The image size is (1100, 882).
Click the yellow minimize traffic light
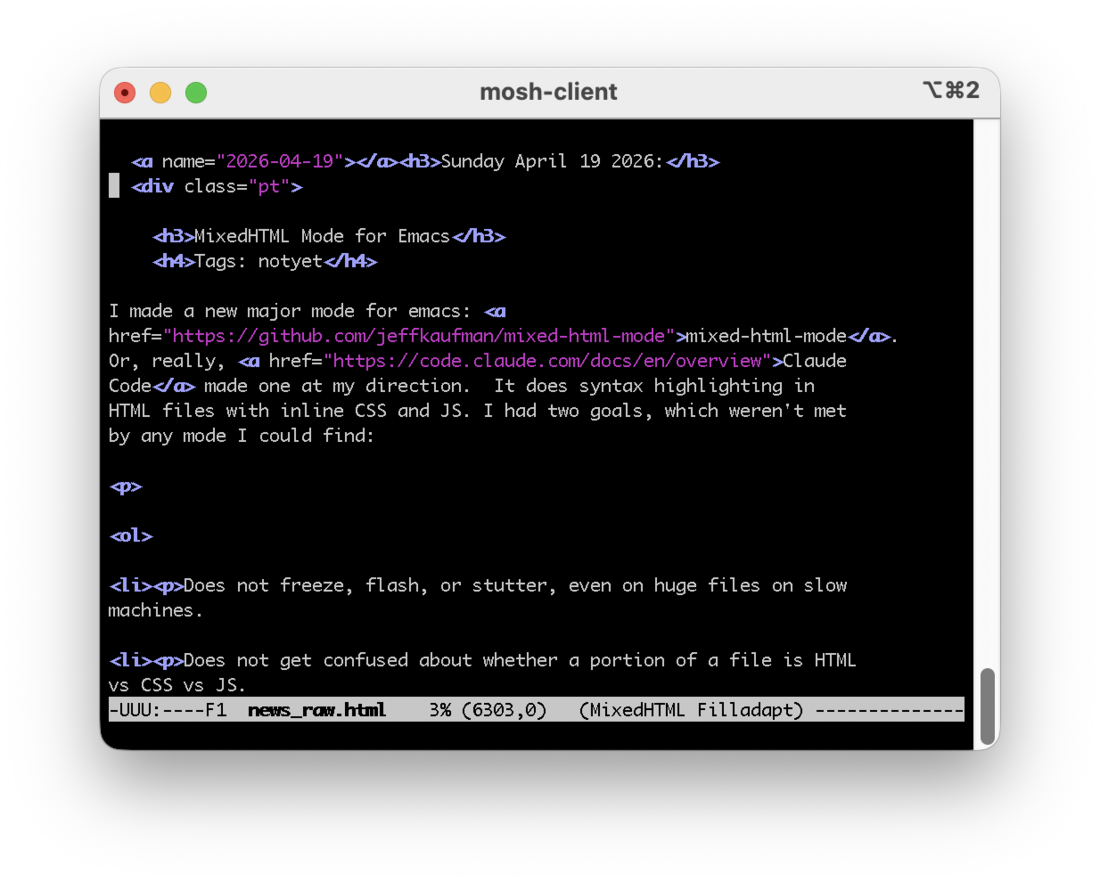pyautogui.click(x=160, y=91)
